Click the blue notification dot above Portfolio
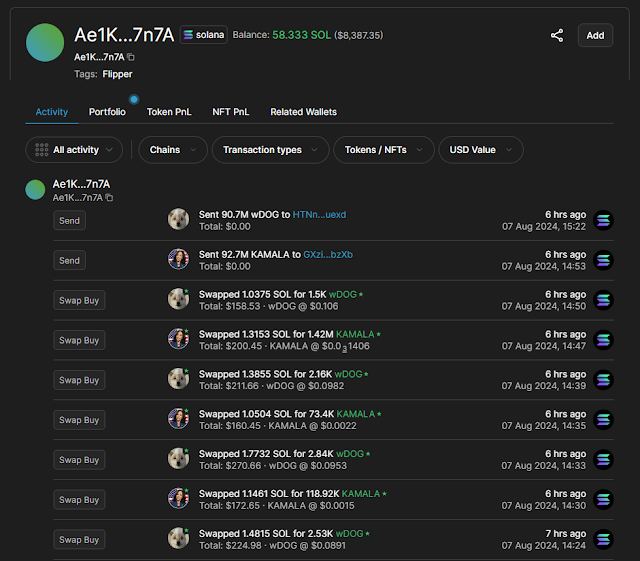The width and height of the screenshot is (640, 561). 134,99
